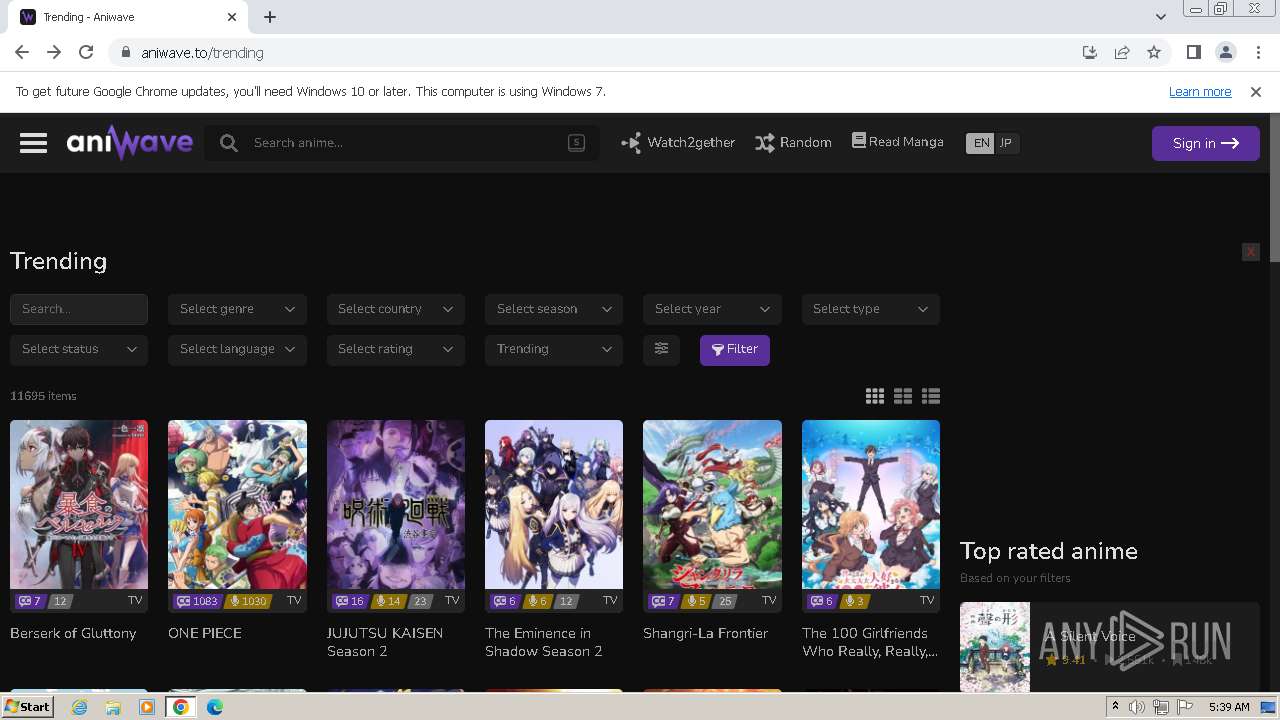Open Windows Media Player from taskbar
The width and height of the screenshot is (1280, 720).
[147, 707]
